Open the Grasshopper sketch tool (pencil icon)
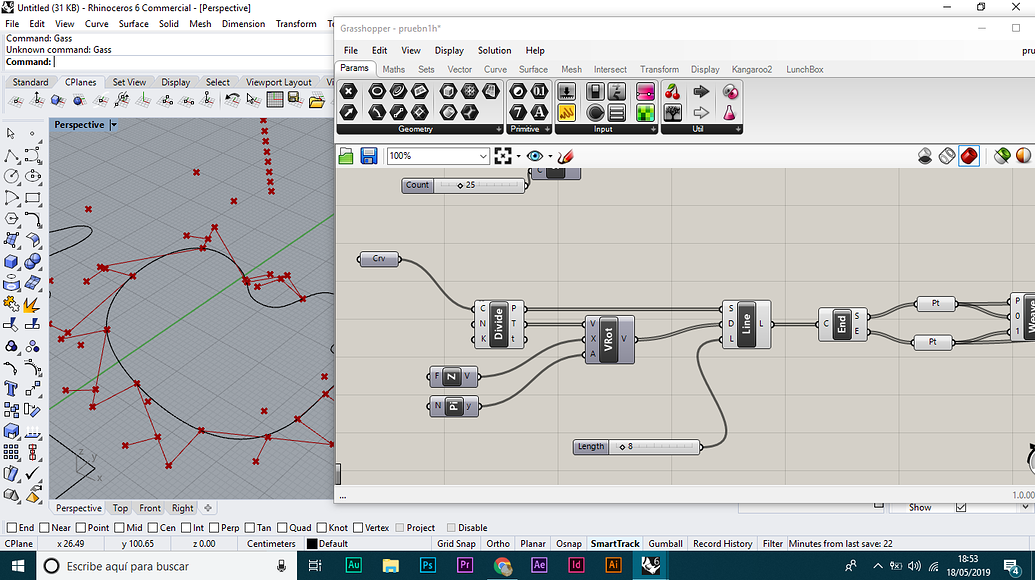 pos(566,156)
